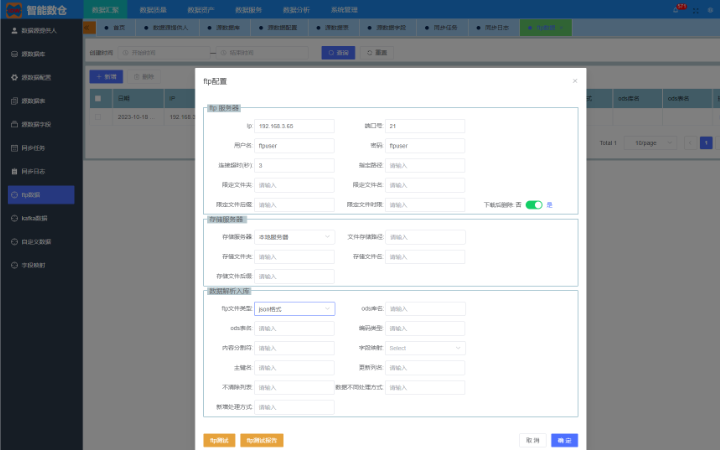Open the 系统管理 top menu
The height and width of the screenshot is (450, 720).
(344, 10)
